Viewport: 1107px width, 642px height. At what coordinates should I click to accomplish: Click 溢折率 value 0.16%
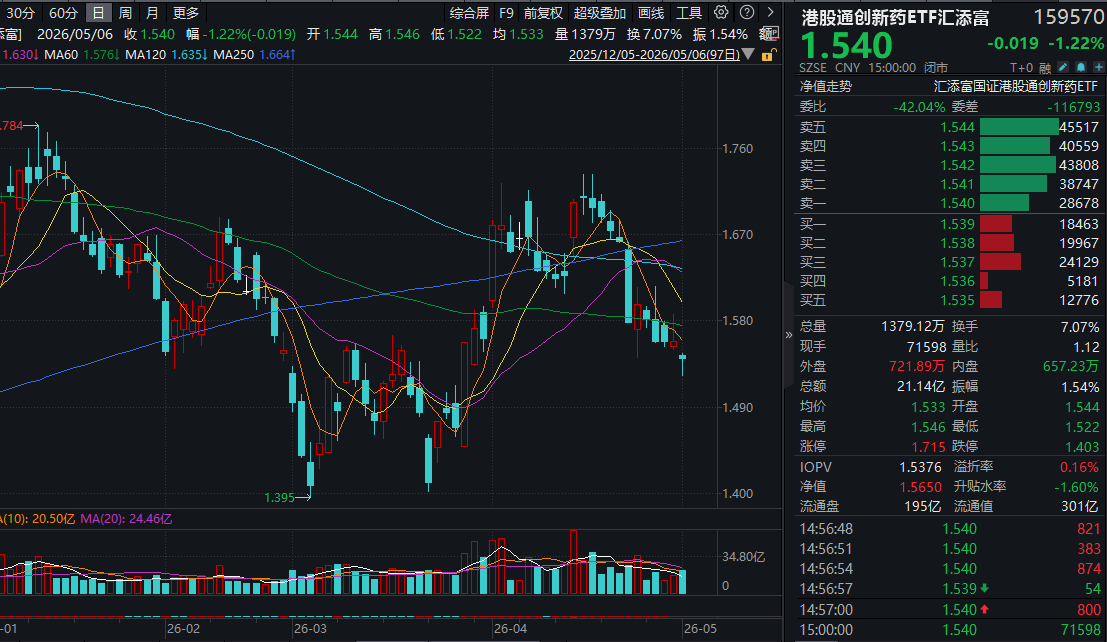tap(1079, 468)
